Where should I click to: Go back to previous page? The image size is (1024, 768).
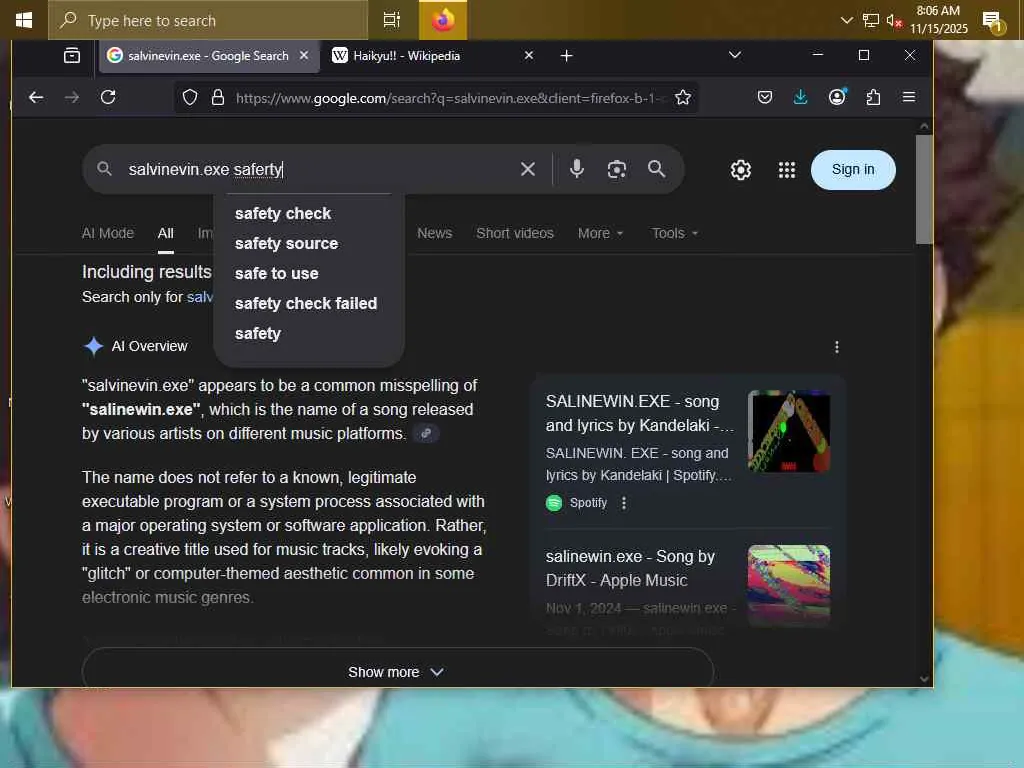pos(36,97)
